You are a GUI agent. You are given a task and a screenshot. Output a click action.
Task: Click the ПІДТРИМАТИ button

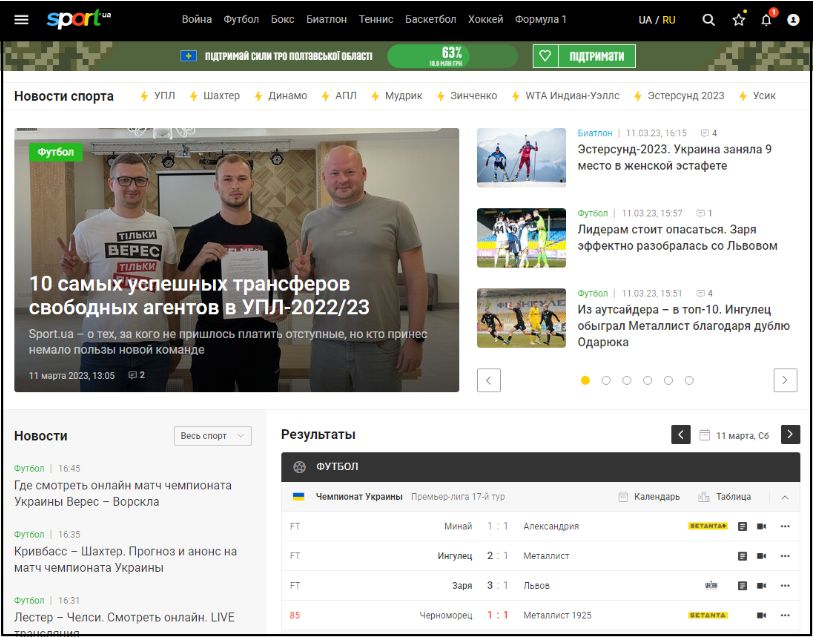pyautogui.click(x=597, y=56)
